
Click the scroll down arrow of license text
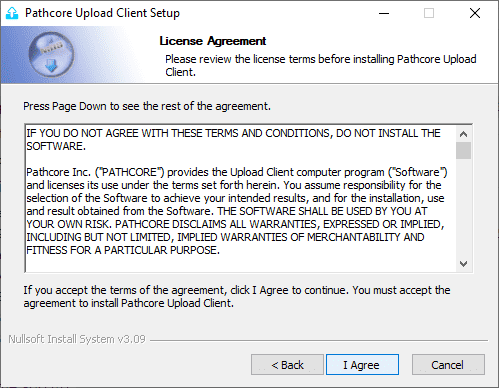(x=463, y=264)
